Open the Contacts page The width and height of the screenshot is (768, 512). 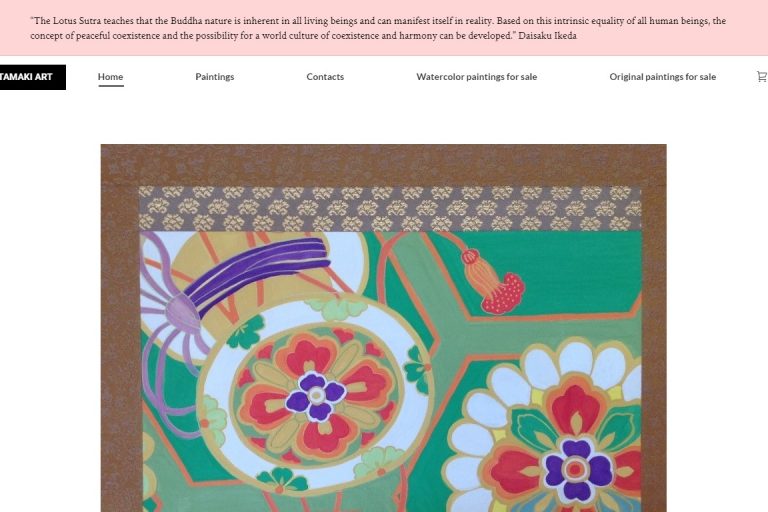click(325, 76)
